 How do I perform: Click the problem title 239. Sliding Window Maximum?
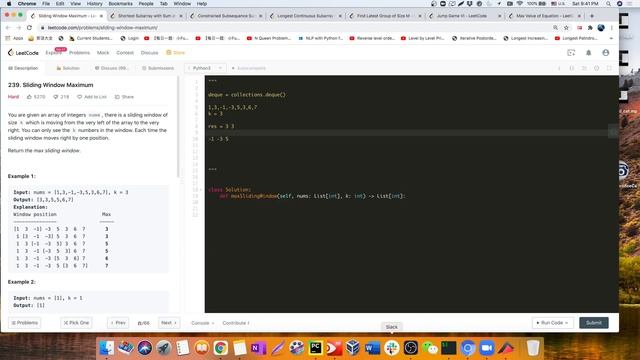tap(51, 85)
